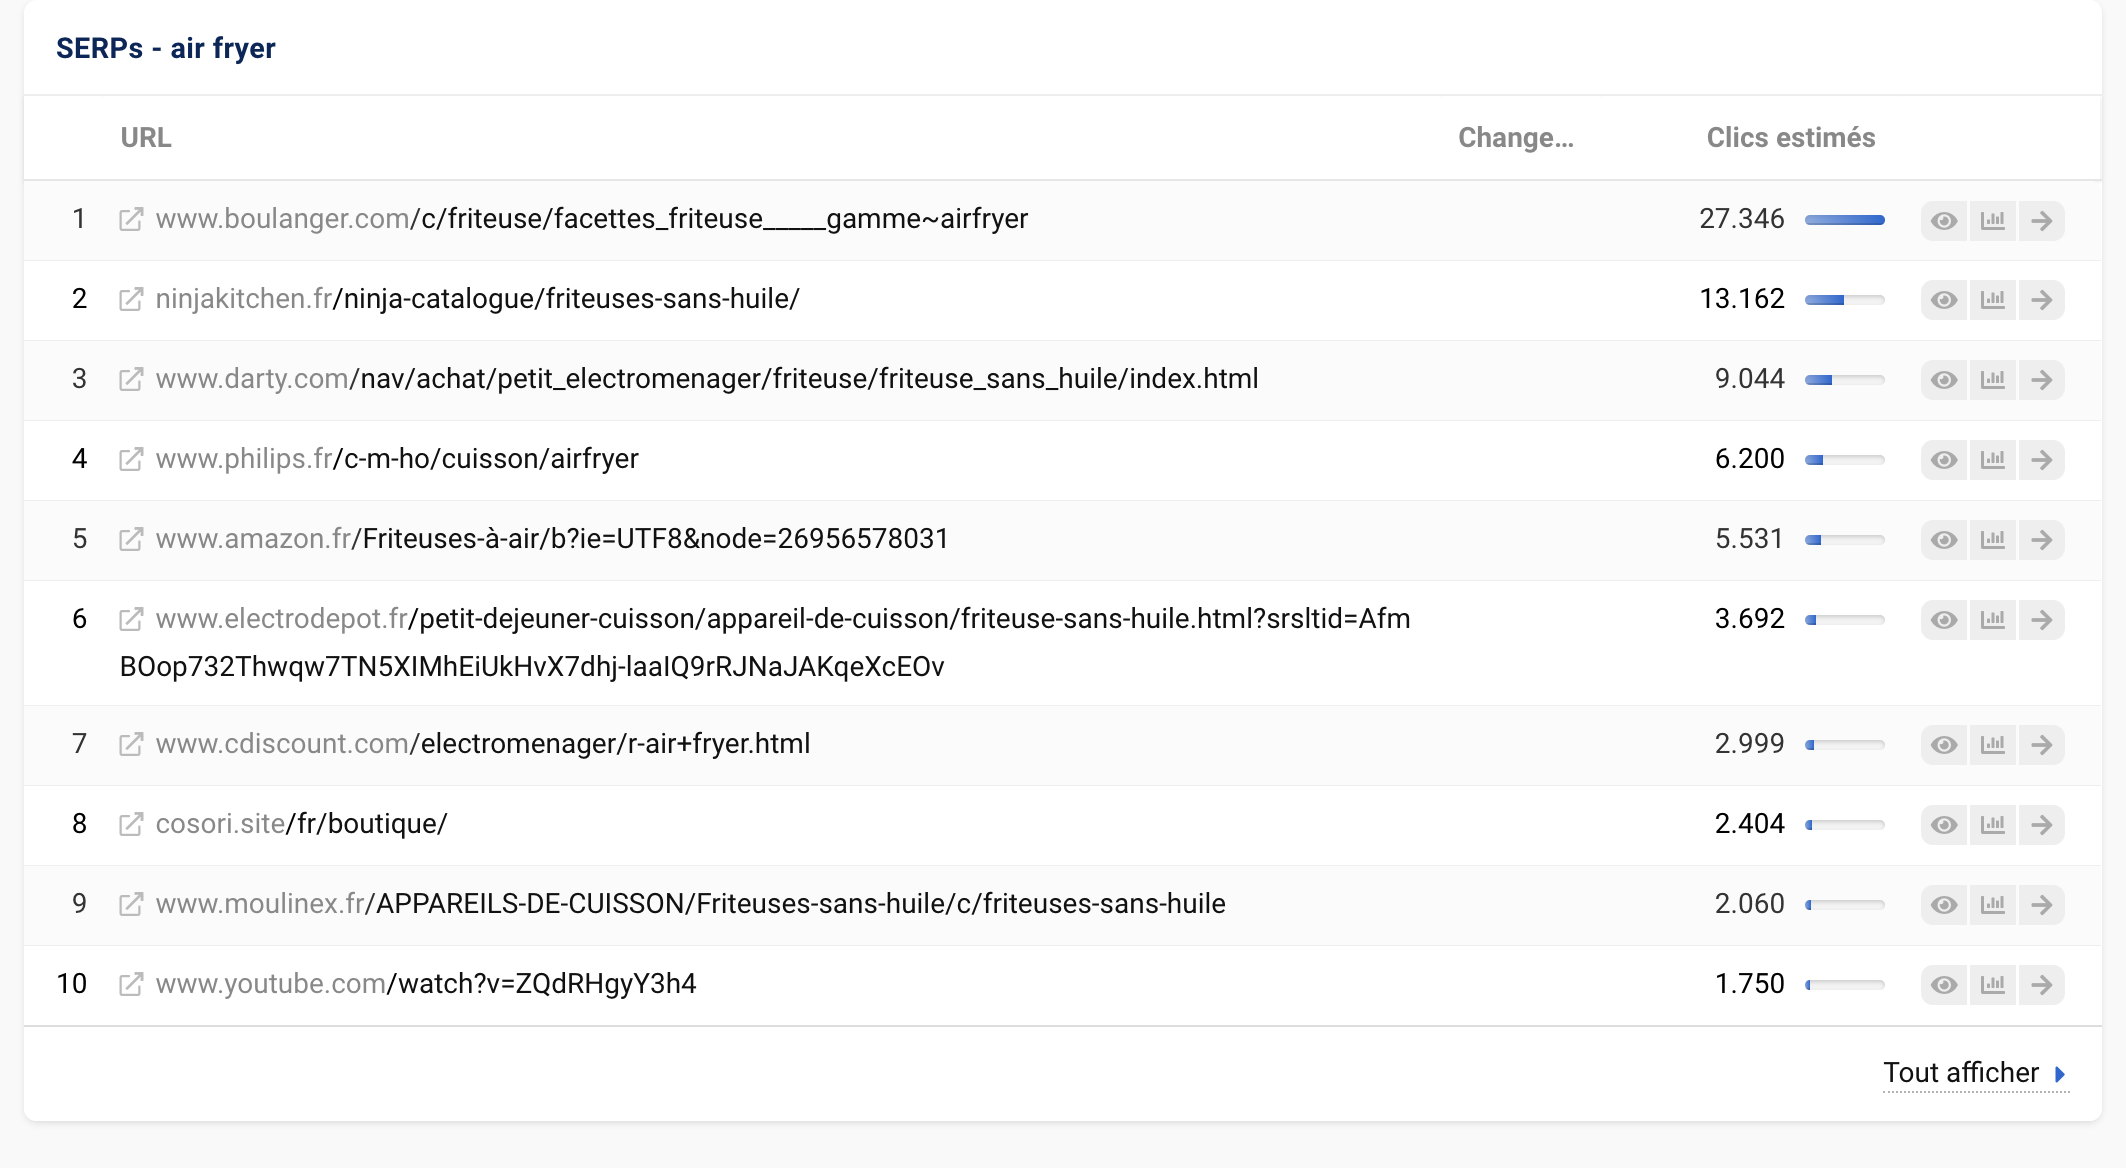The width and height of the screenshot is (2126, 1168).
Task: Open the philips.fr airfryer URL
Action: (397, 459)
